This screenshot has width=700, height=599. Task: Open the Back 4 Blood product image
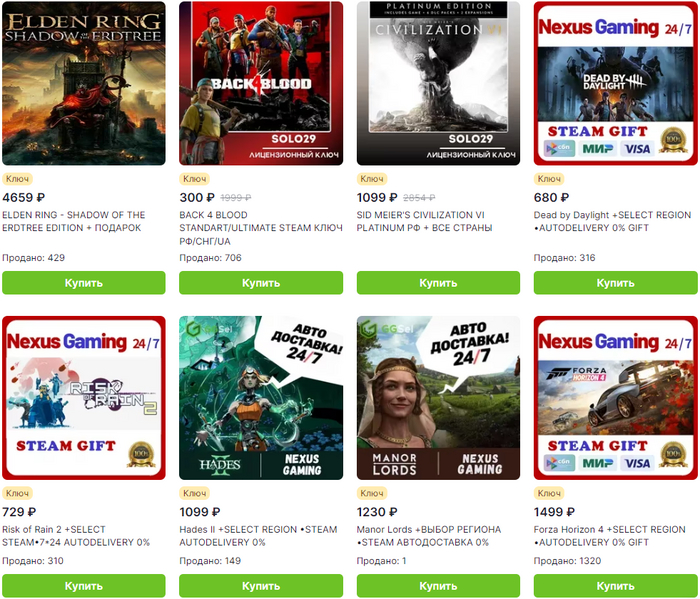tap(261, 83)
